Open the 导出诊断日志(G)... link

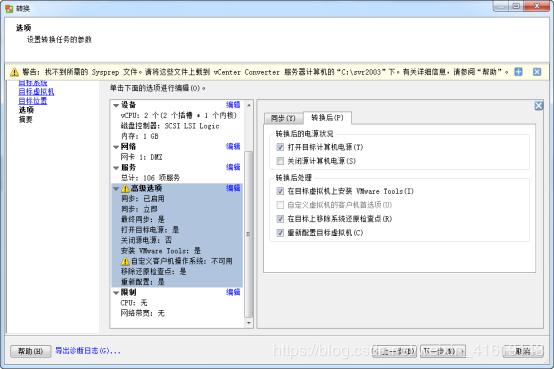point(88,351)
